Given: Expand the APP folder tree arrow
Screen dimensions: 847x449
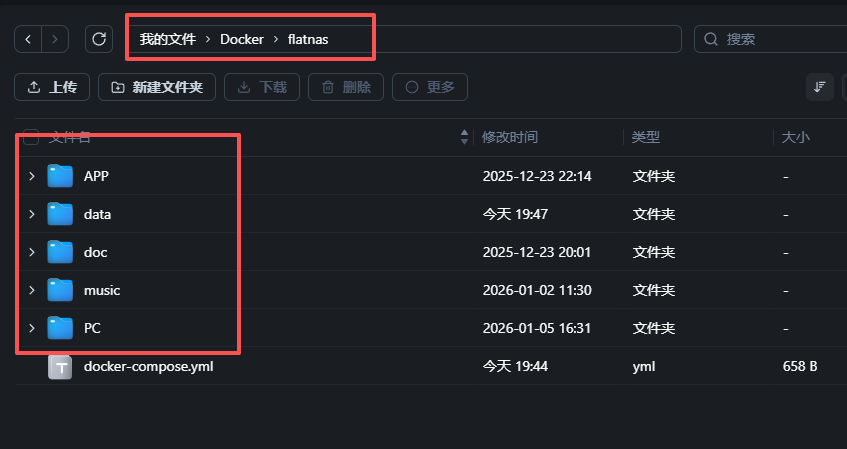Looking at the screenshot, I should pos(32,176).
